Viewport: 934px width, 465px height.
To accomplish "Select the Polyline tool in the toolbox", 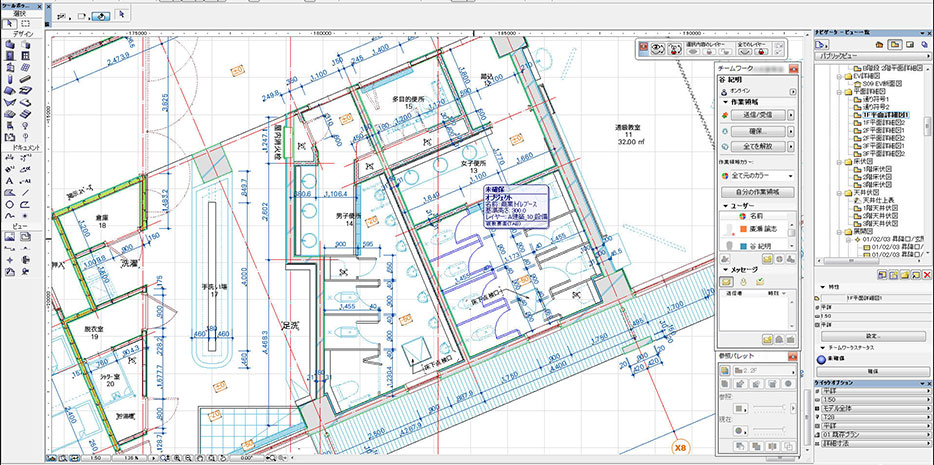I will tap(26, 205).
